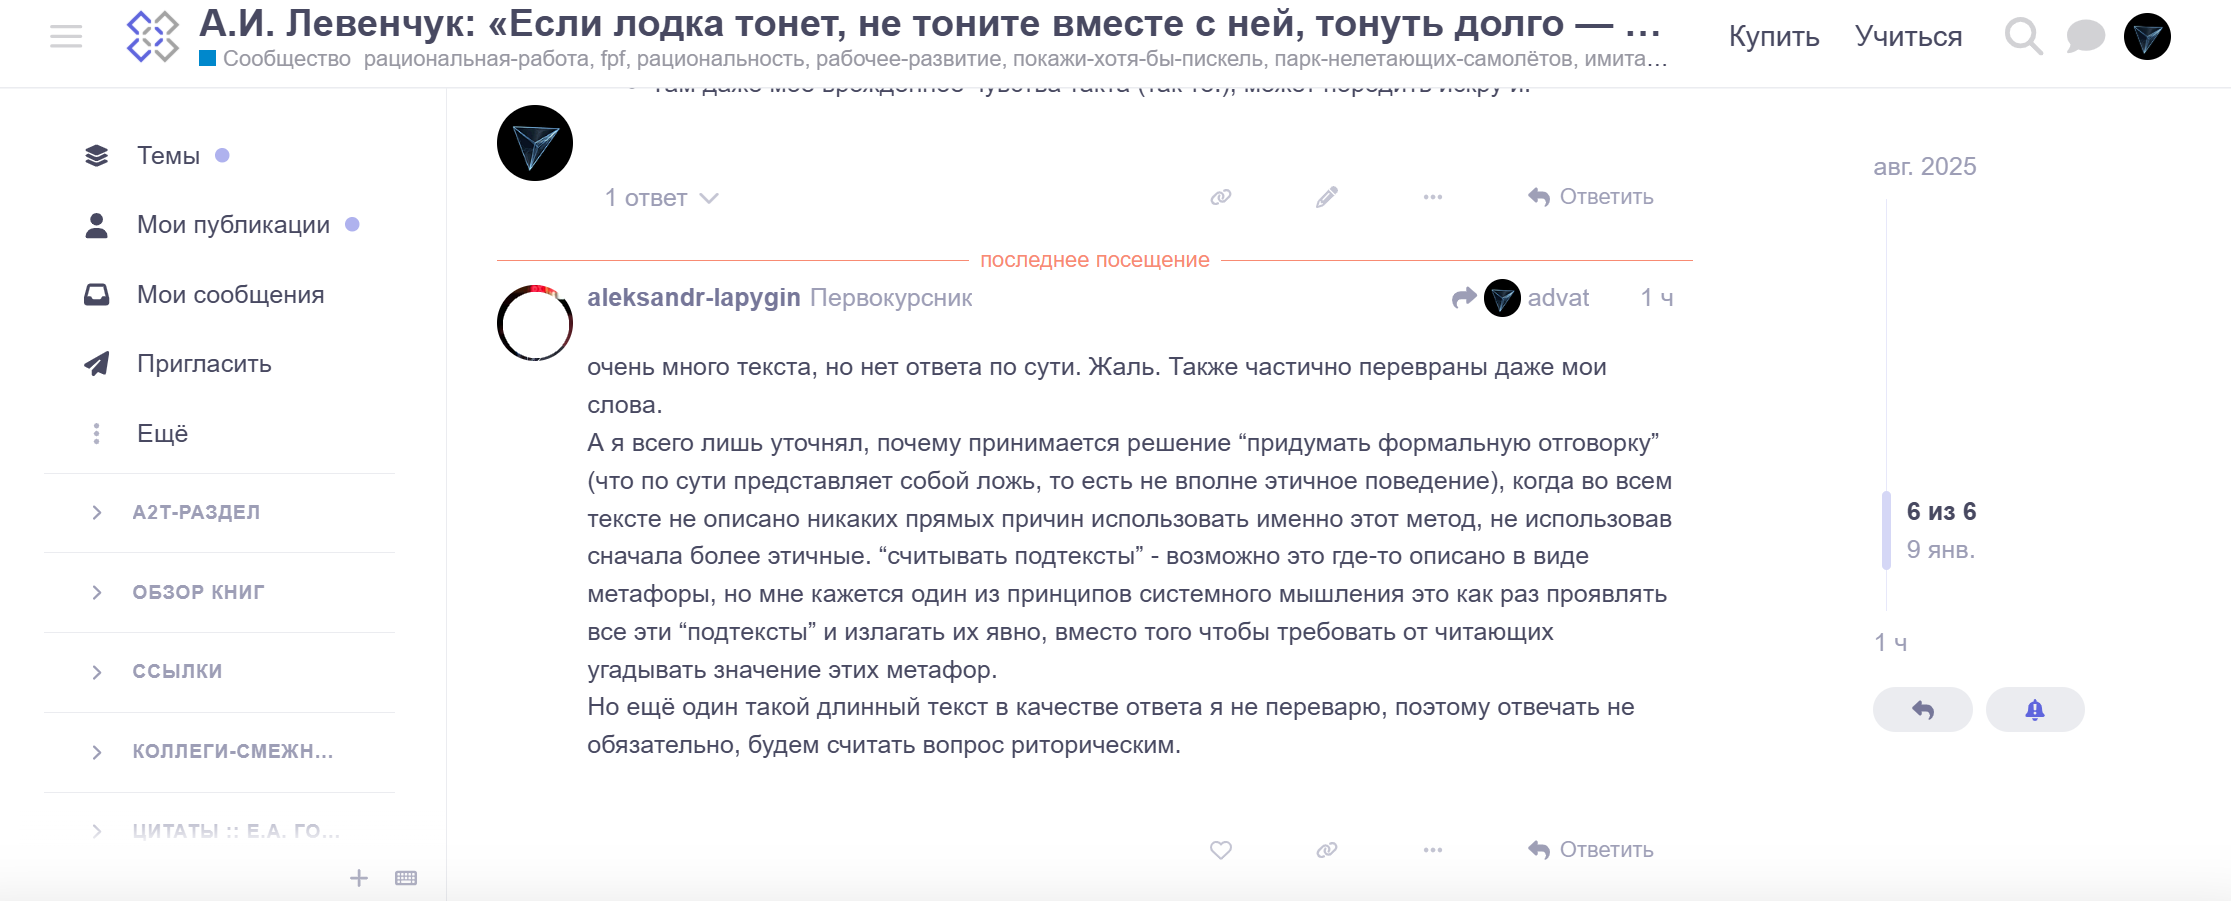Open aleksandr-lapygin's avatar profile
The image size is (2231, 901).
(535, 323)
